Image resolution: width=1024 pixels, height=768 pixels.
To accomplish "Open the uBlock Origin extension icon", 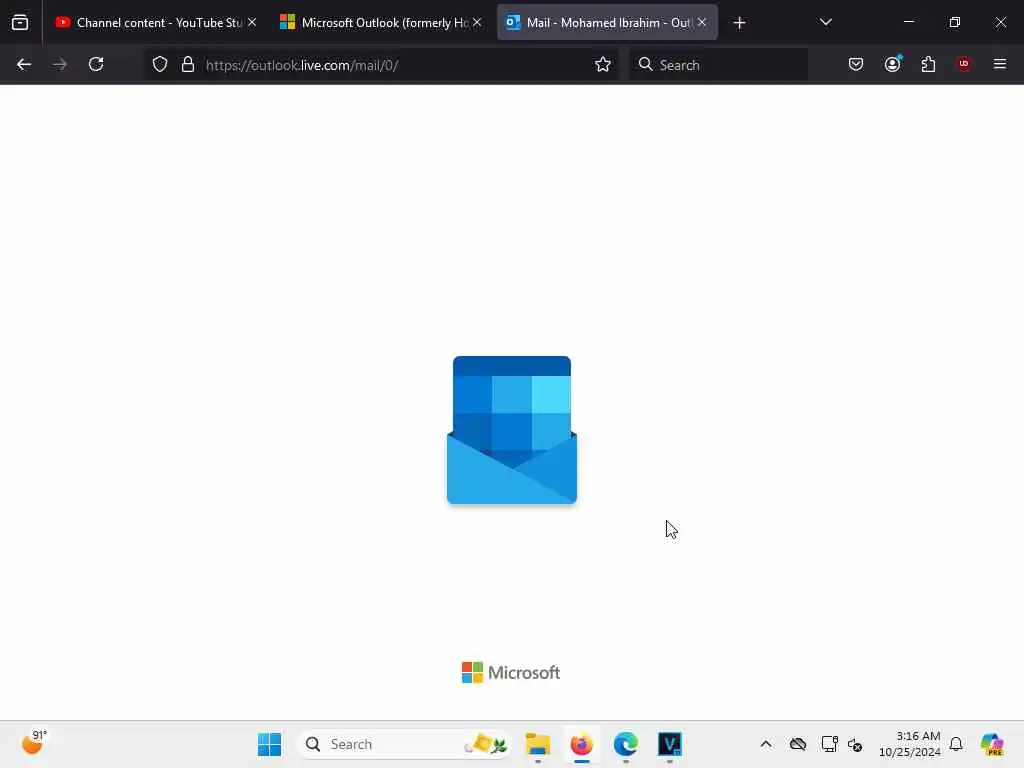I will tap(964, 64).
